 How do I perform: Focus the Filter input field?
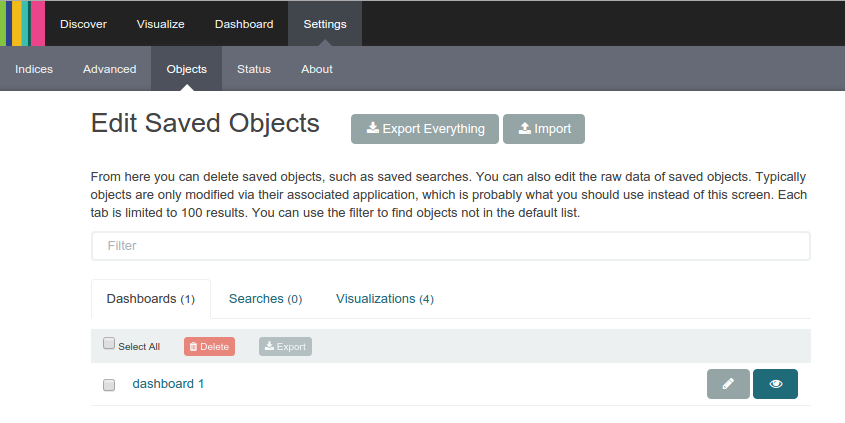pos(451,246)
